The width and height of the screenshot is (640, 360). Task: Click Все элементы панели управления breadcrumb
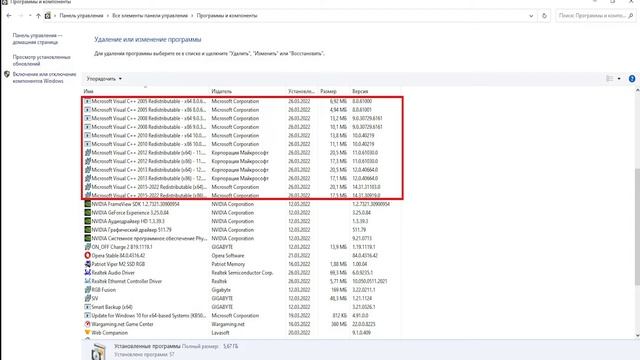click(150, 16)
